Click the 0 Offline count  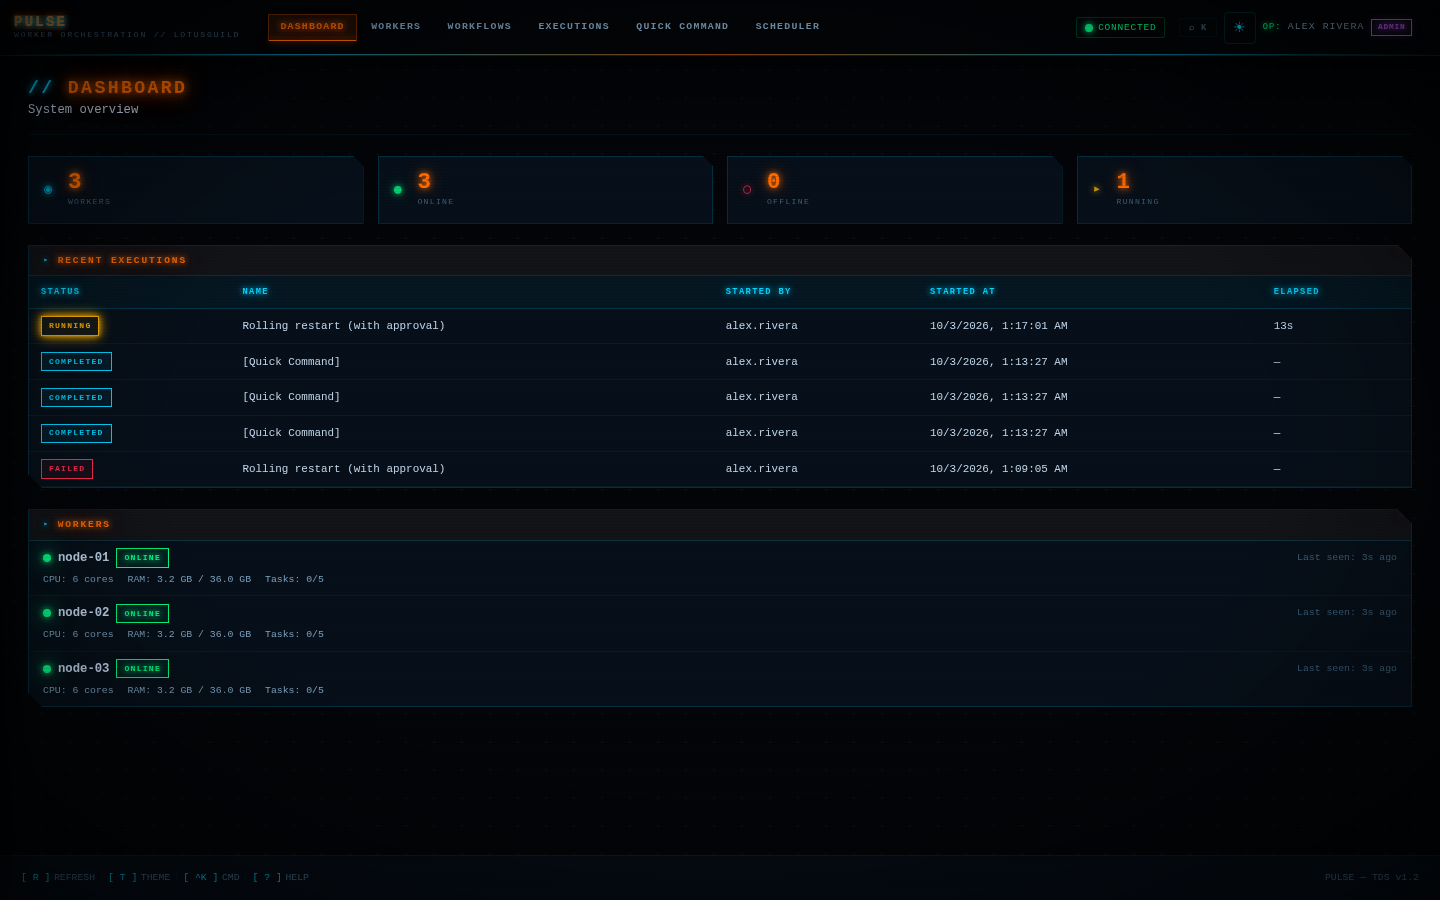(x=773, y=182)
